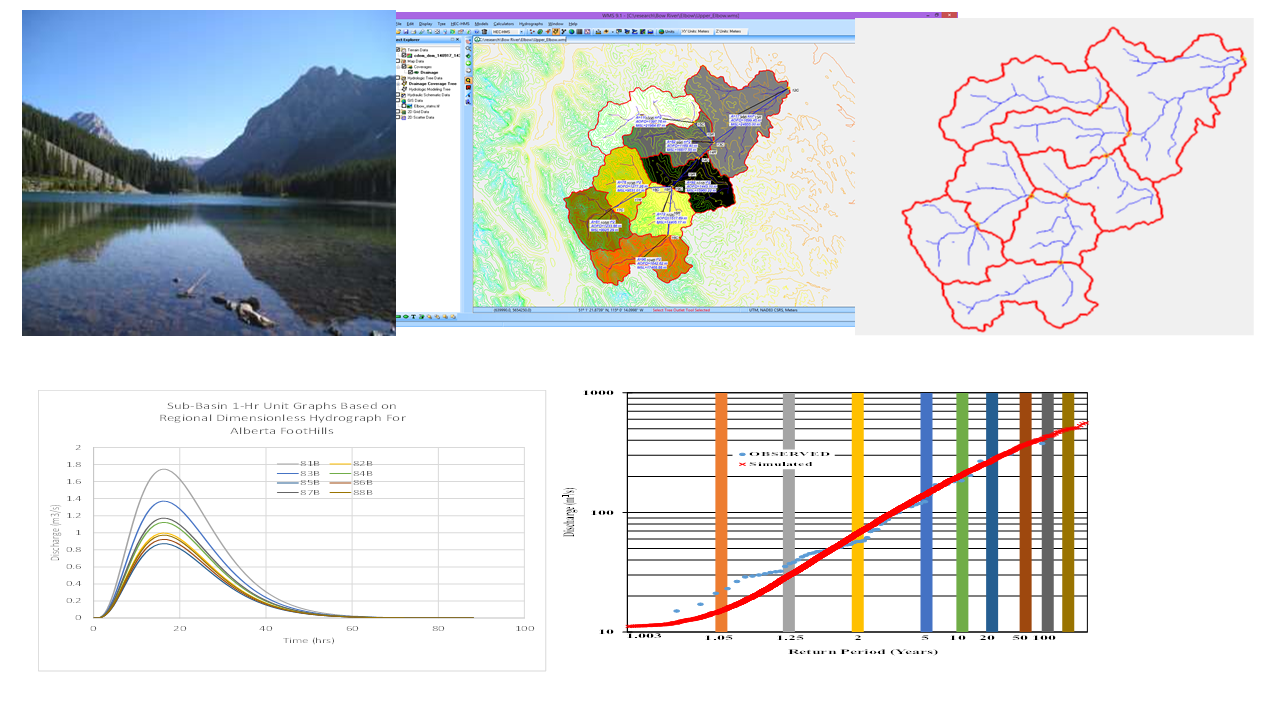Click the orange bar at return period 1.05
Viewport: 1280px width, 720px height.
click(x=721, y=510)
